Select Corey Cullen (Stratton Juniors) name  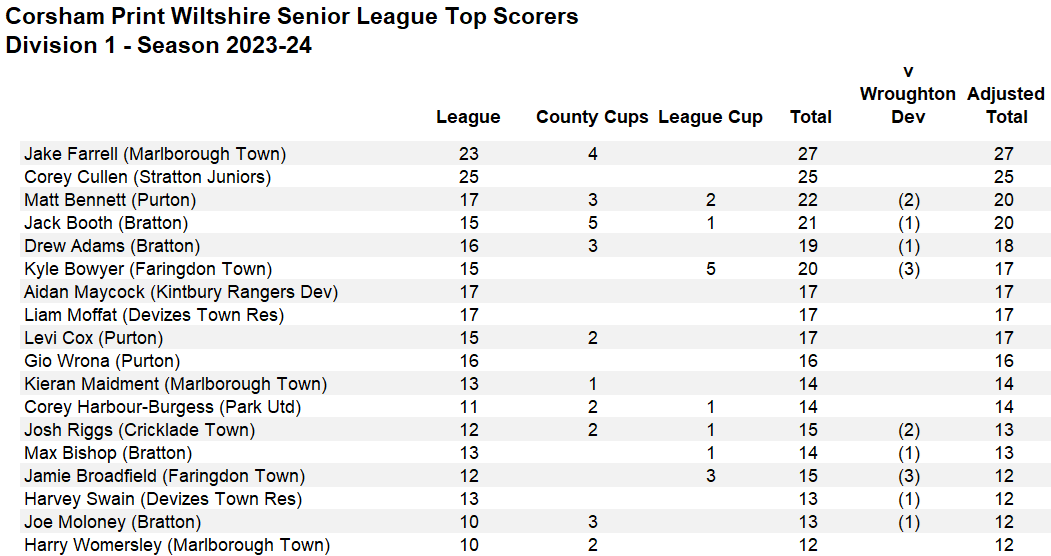tap(148, 177)
